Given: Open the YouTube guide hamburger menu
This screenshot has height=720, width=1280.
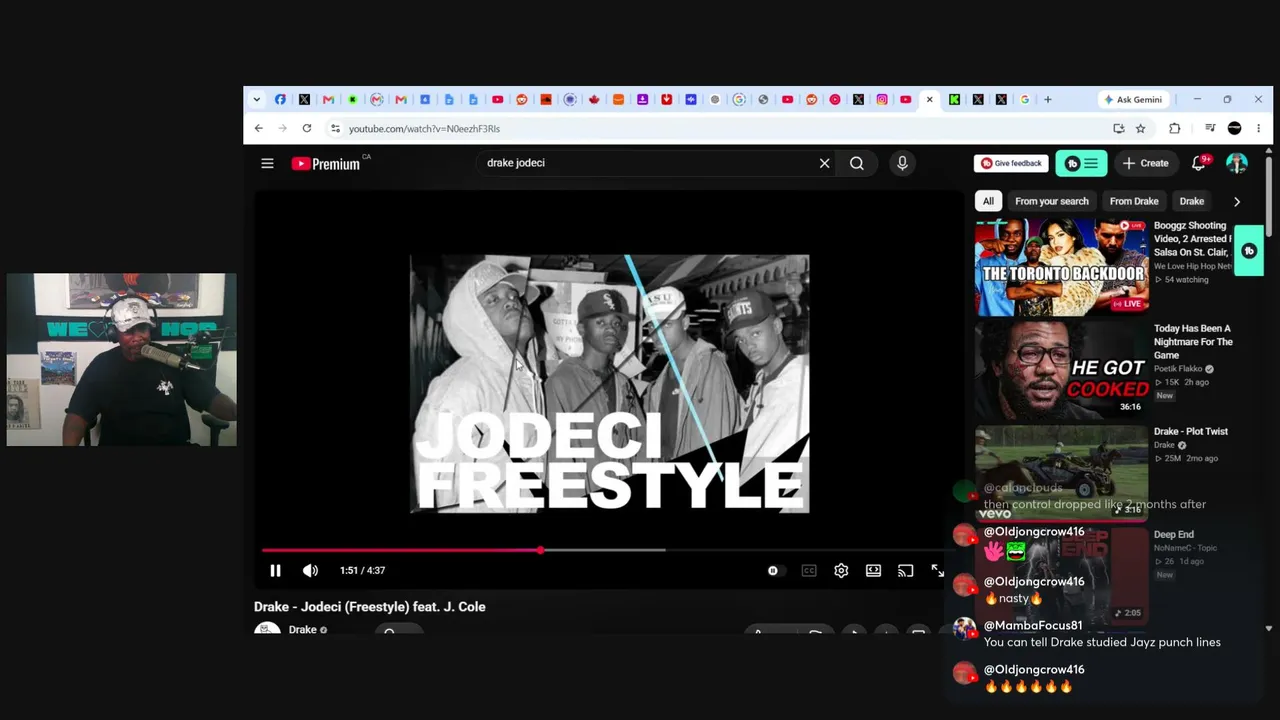Looking at the screenshot, I should [x=267, y=163].
